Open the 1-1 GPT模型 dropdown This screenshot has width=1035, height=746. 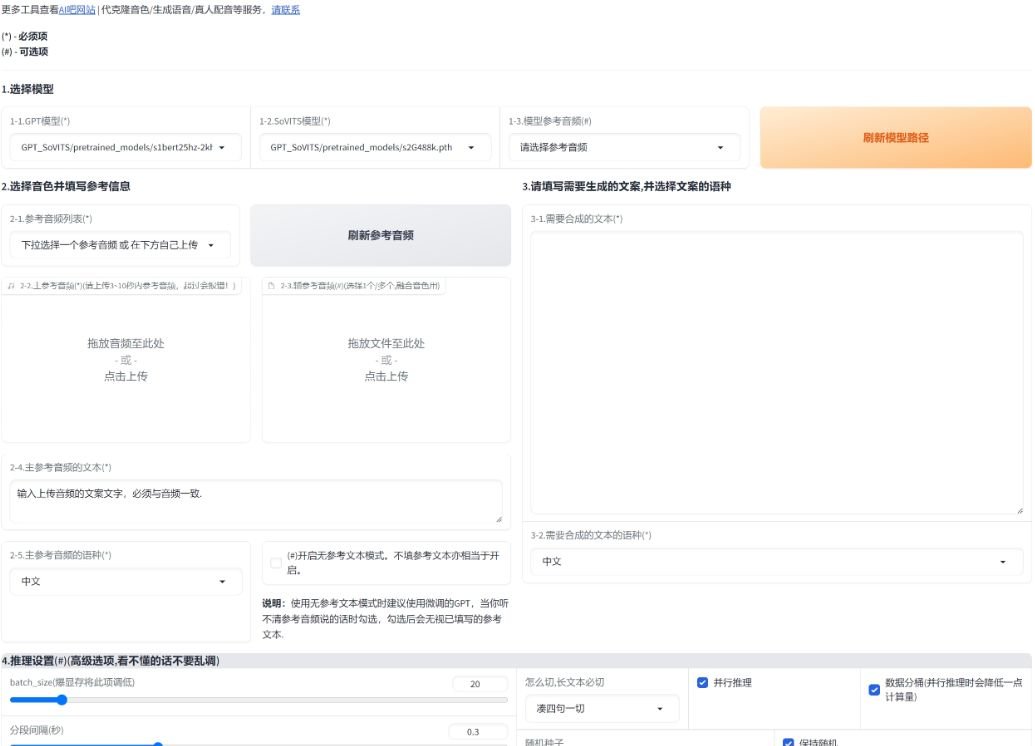pos(125,147)
